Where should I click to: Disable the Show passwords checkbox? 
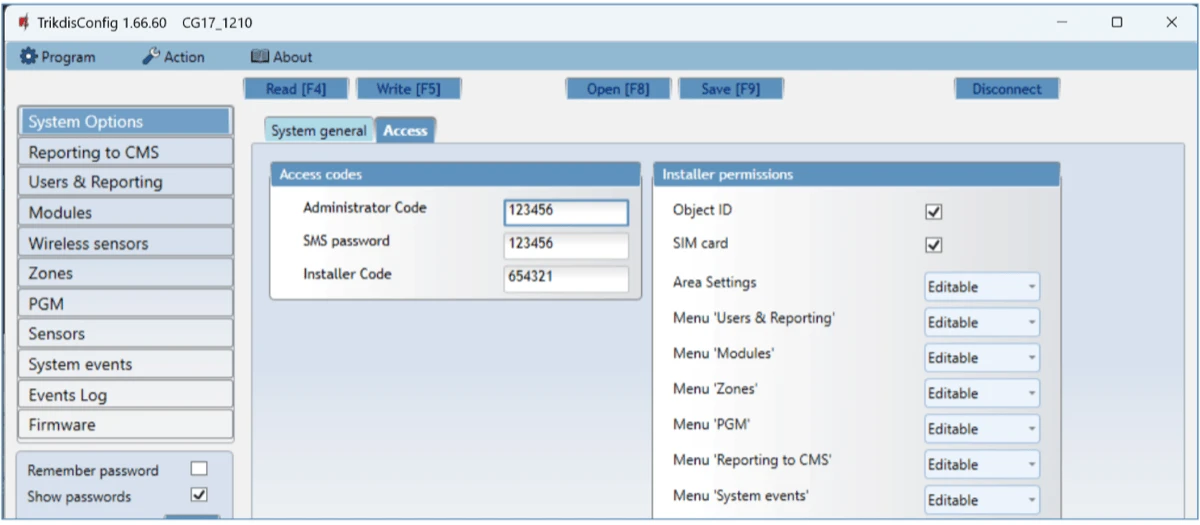[199, 495]
